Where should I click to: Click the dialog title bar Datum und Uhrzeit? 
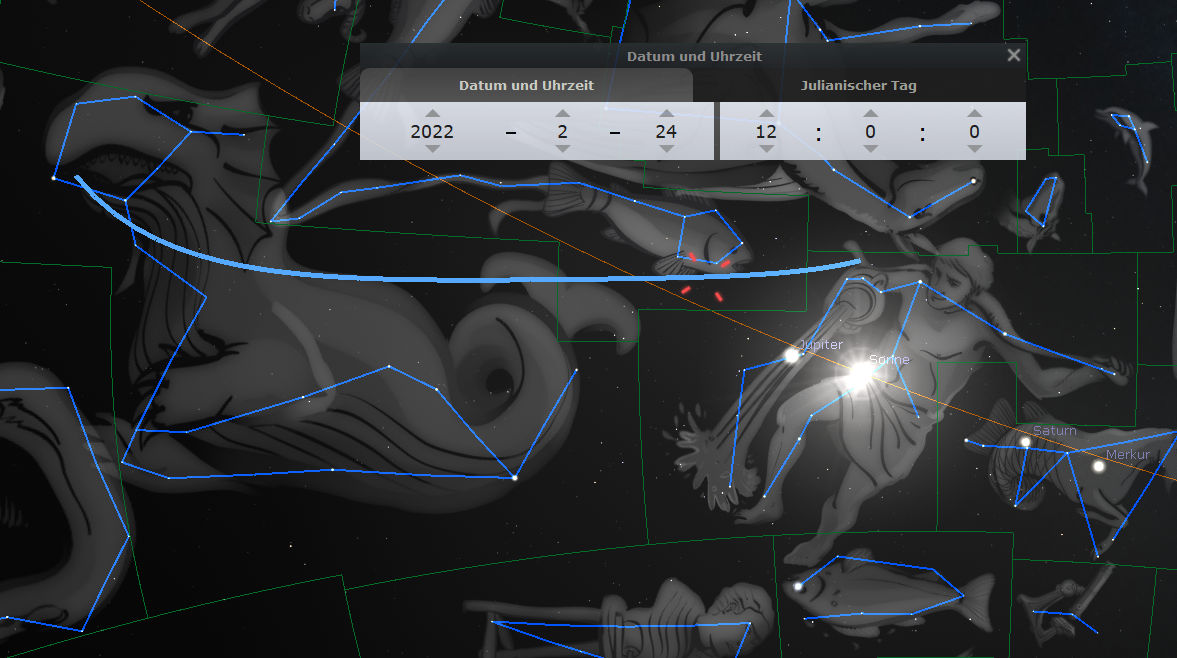[694, 56]
